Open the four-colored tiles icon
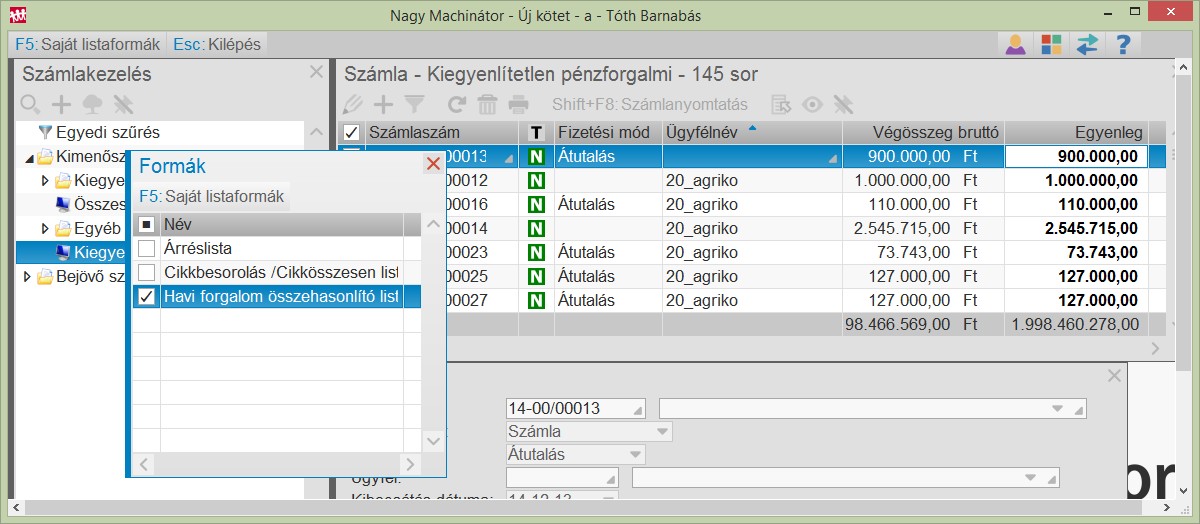The width and height of the screenshot is (1200, 524). [x=1050, y=45]
